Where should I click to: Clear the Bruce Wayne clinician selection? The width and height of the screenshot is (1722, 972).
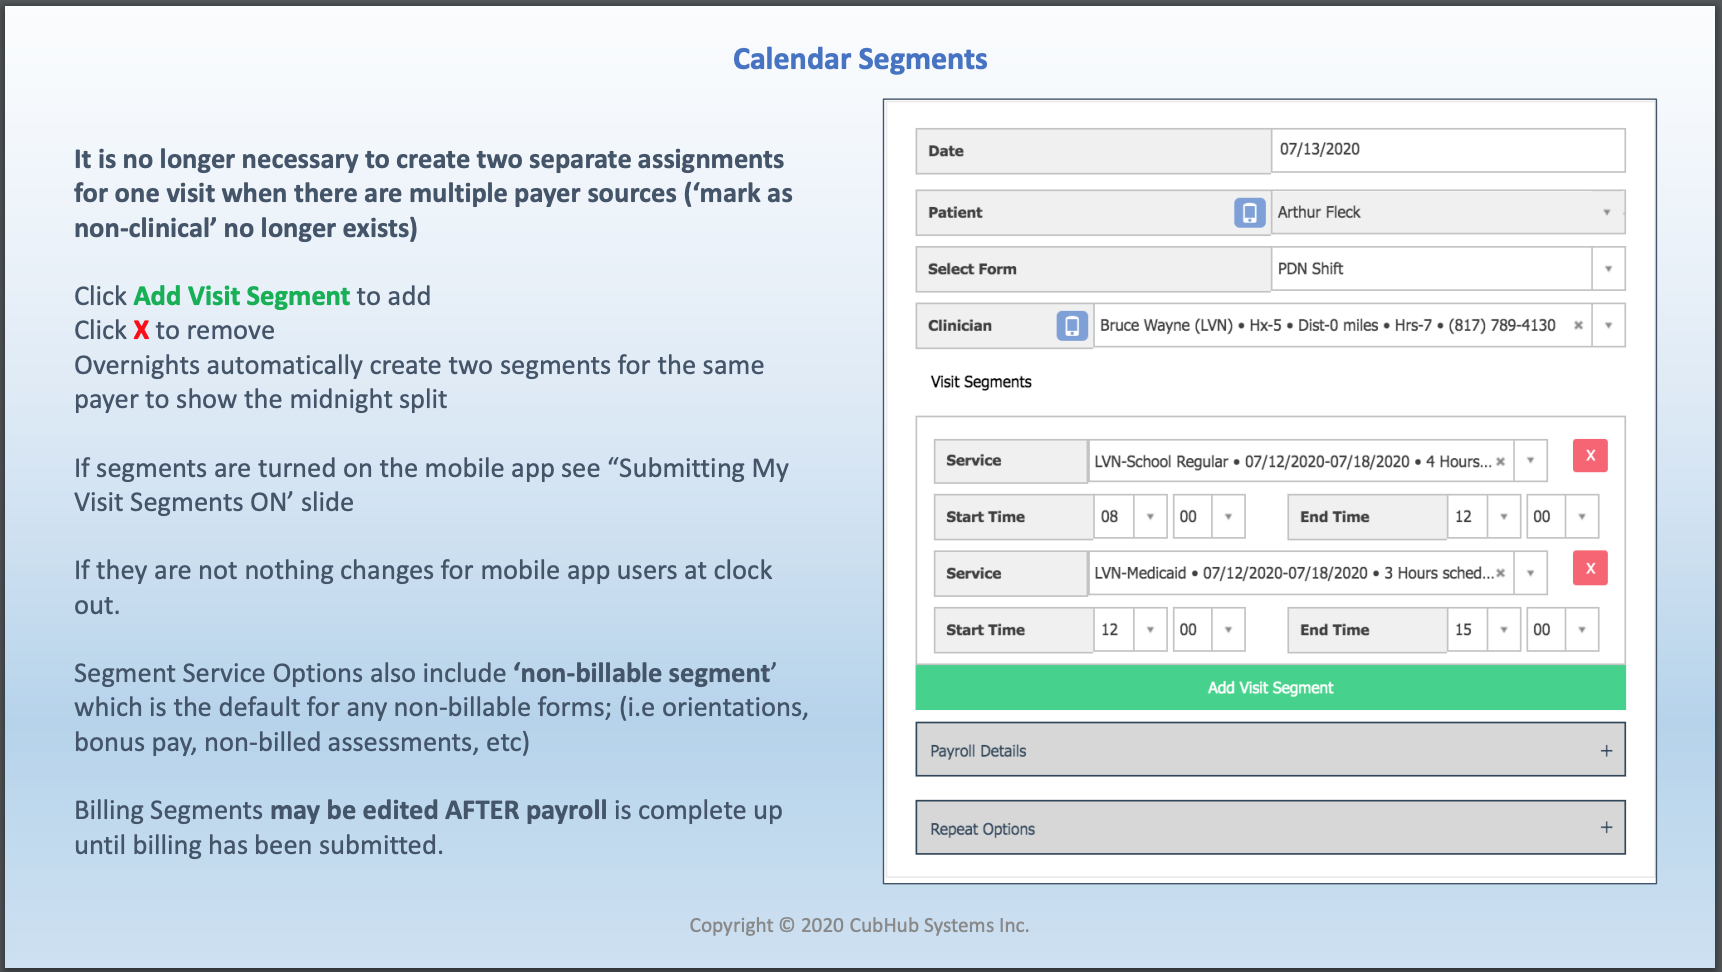click(x=1578, y=325)
